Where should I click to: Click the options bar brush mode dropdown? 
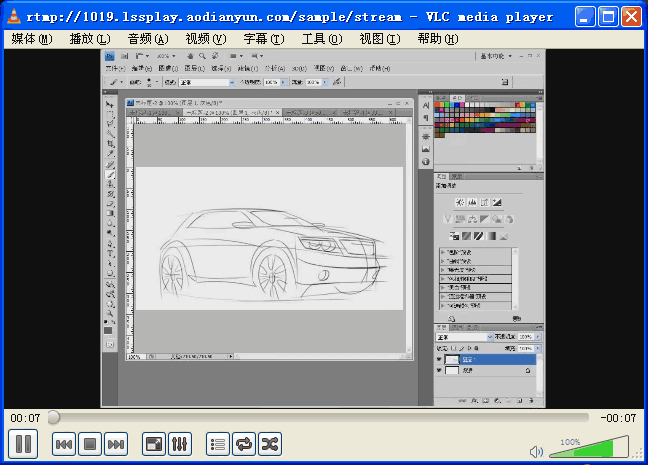(x=207, y=82)
